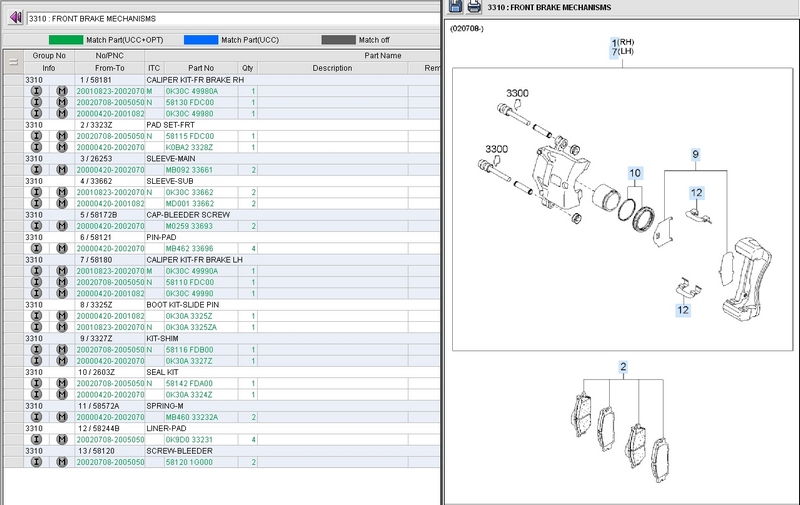Save the diagram with the floppy disk icon
800x505 pixels.
tap(457, 7)
